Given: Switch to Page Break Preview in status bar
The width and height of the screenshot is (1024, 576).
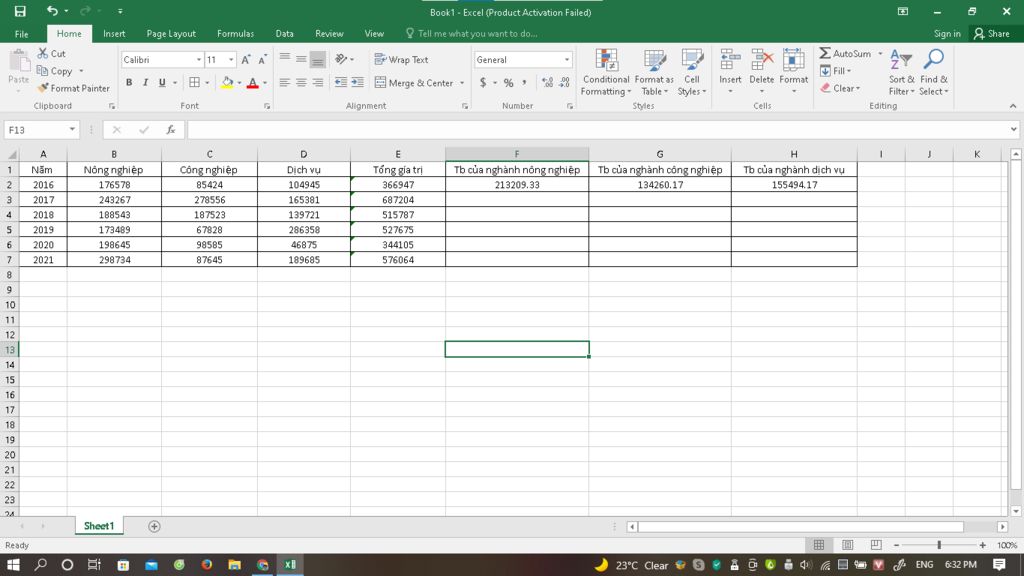Looking at the screenshot, I should click(x=876, y=545).
